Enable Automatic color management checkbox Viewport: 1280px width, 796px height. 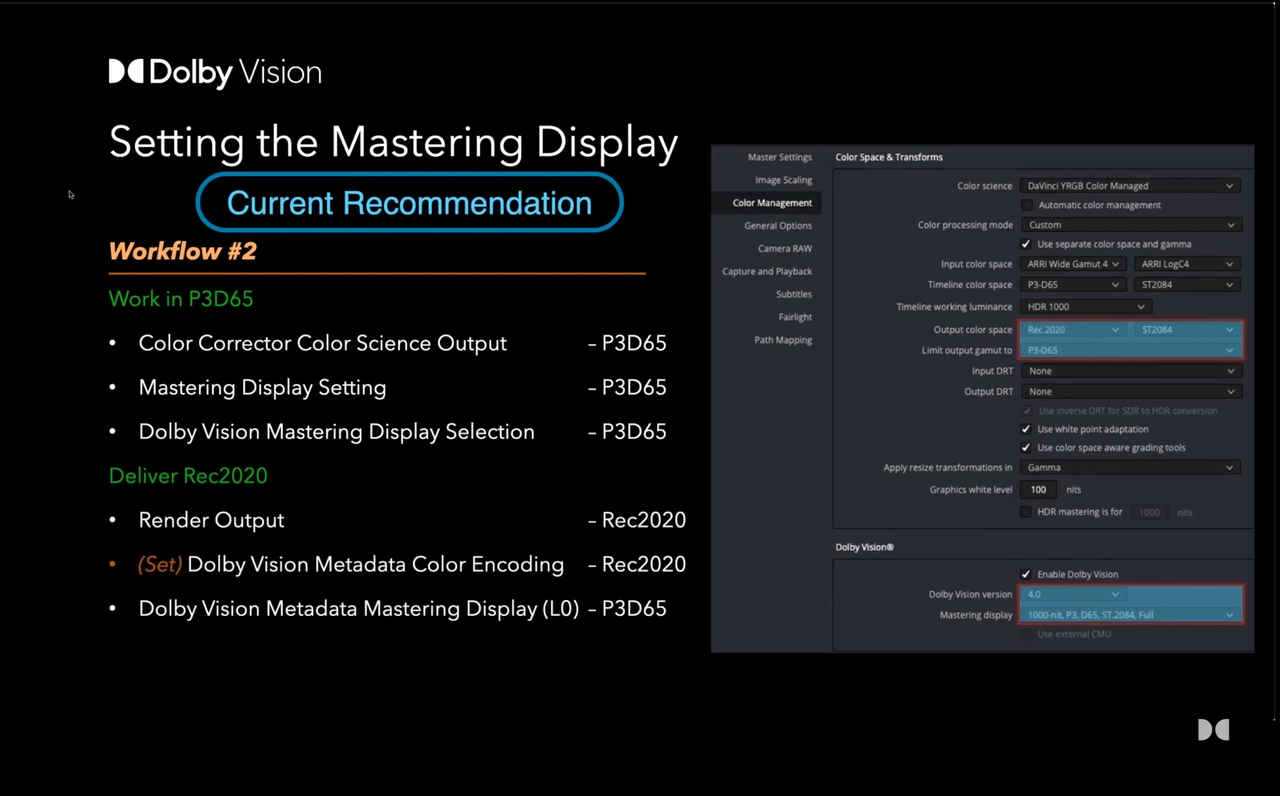tap(1026, 205)
